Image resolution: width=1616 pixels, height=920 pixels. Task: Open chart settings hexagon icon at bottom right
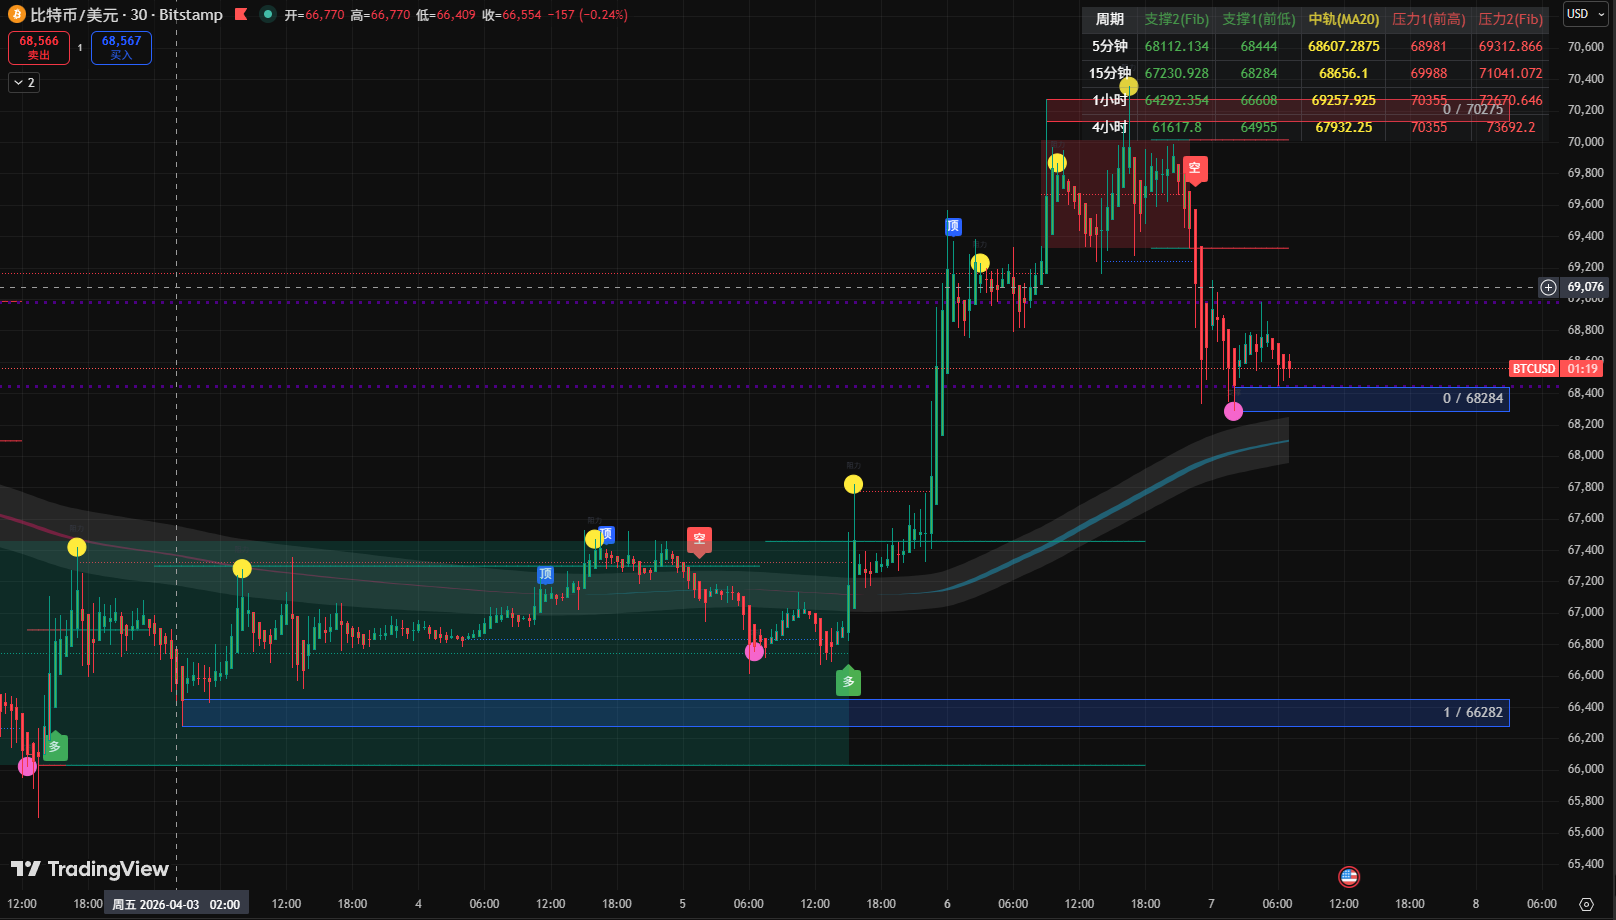point(1586,904)
